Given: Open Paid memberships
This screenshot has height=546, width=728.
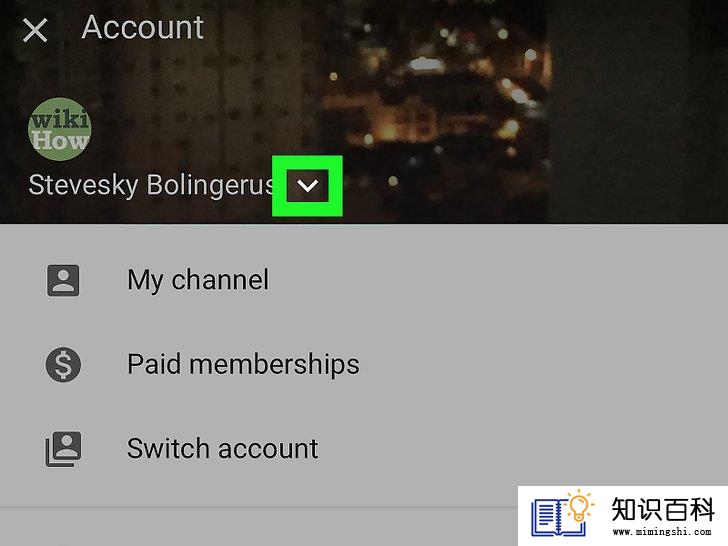Looking at the screenshot, I should point(243,364).
